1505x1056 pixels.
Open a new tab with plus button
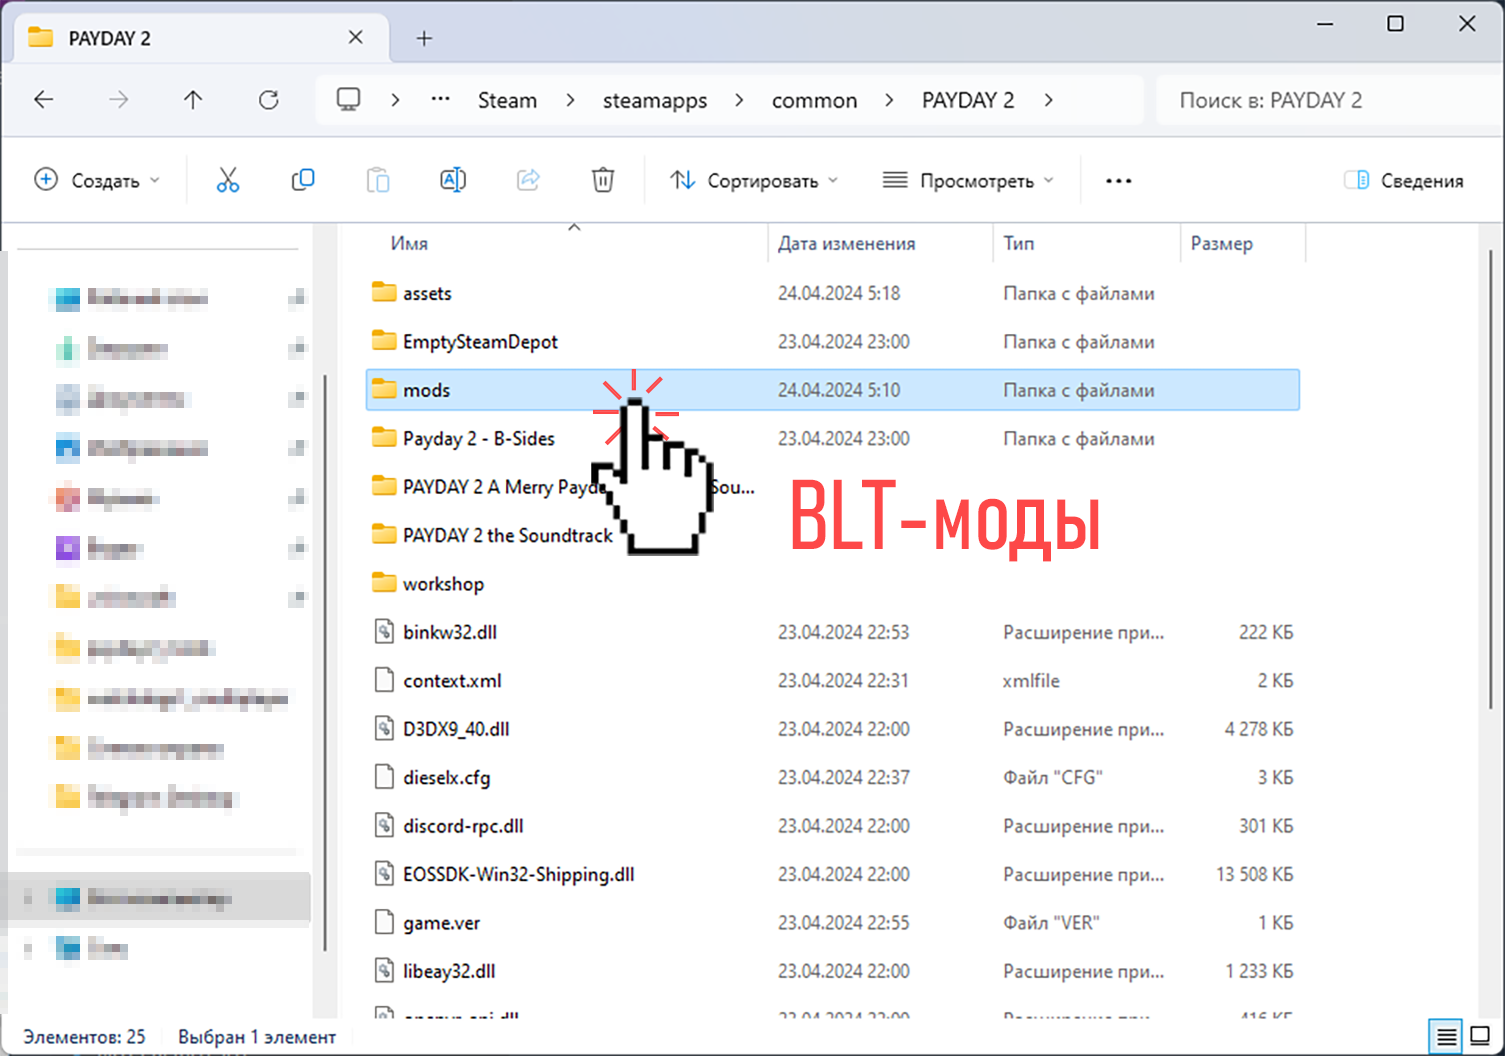point(424,38)
